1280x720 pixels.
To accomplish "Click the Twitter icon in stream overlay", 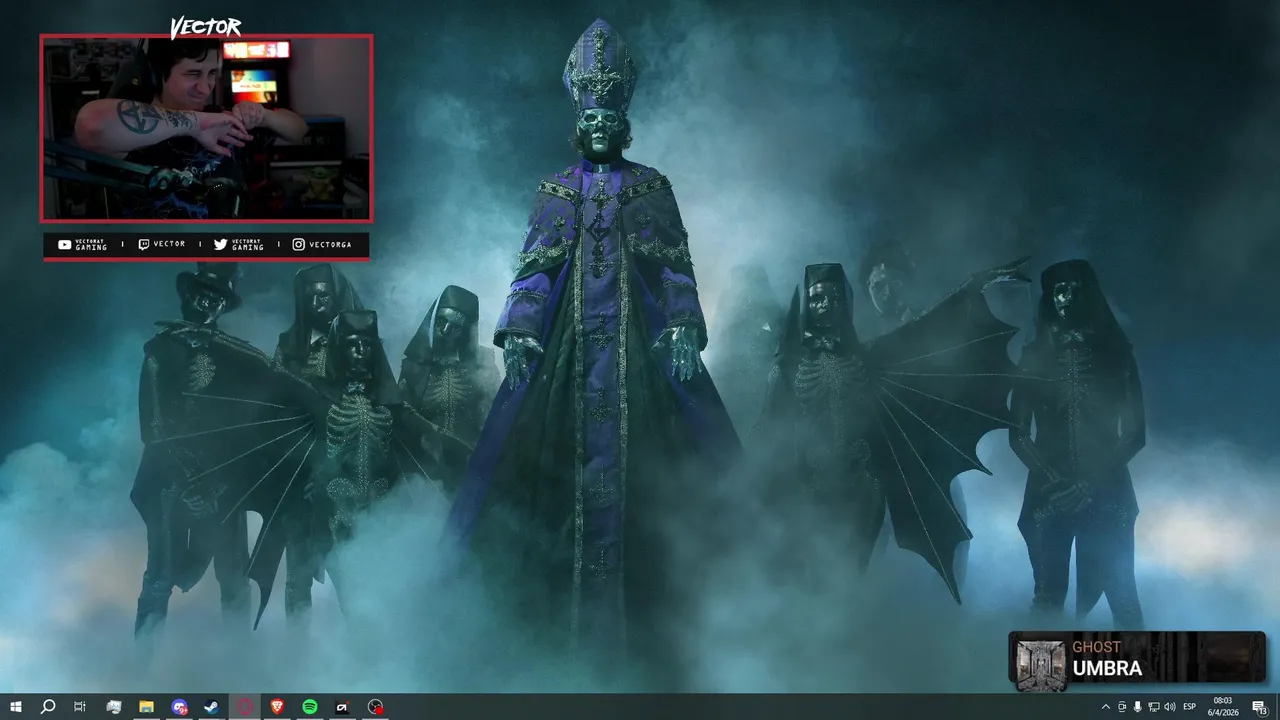I will [x=221, y=244].
